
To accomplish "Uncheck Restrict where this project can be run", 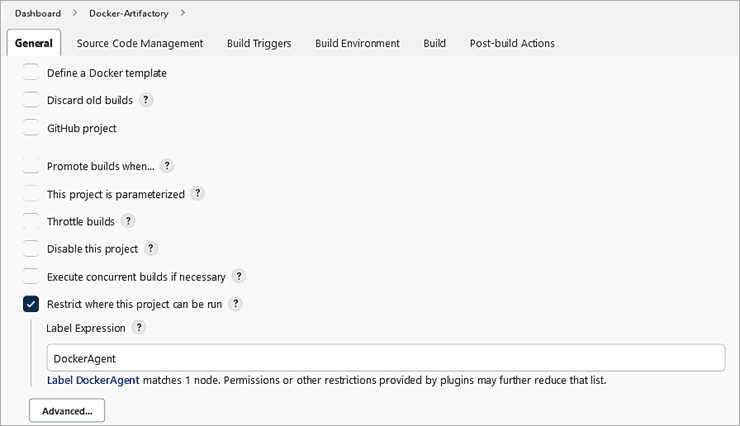I will tap(31, 304).
